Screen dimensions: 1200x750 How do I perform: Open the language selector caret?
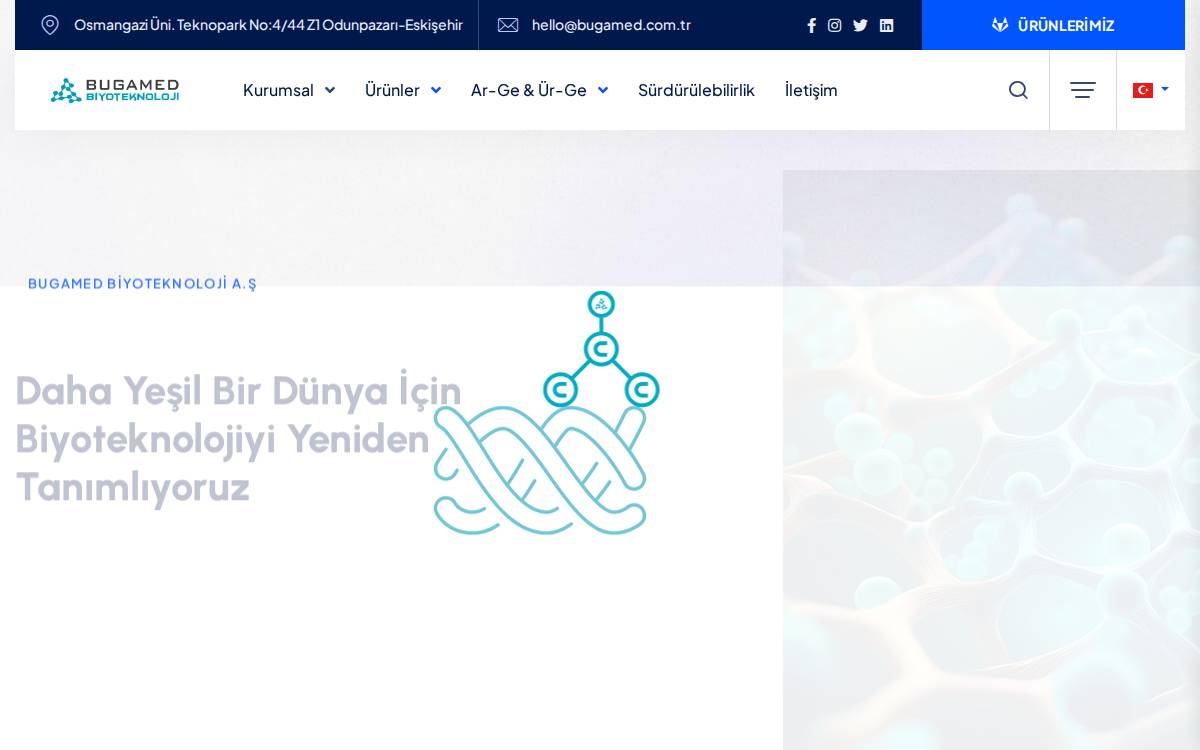pos(1165,90)
